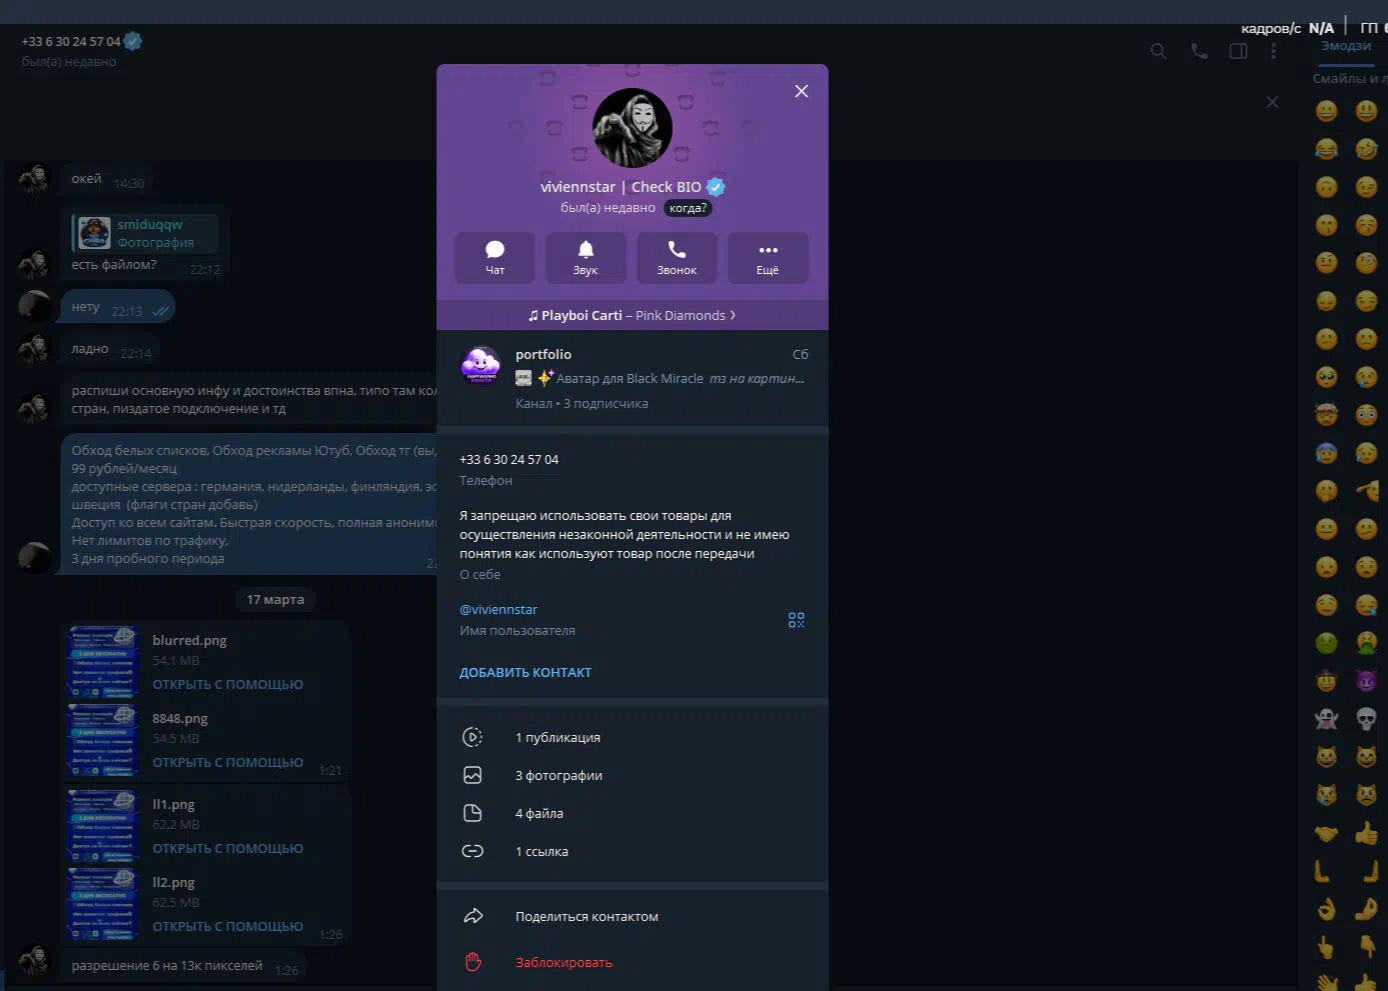Mute notifications with the bell Sound button
1388x991 pixels.
(585, 257)
